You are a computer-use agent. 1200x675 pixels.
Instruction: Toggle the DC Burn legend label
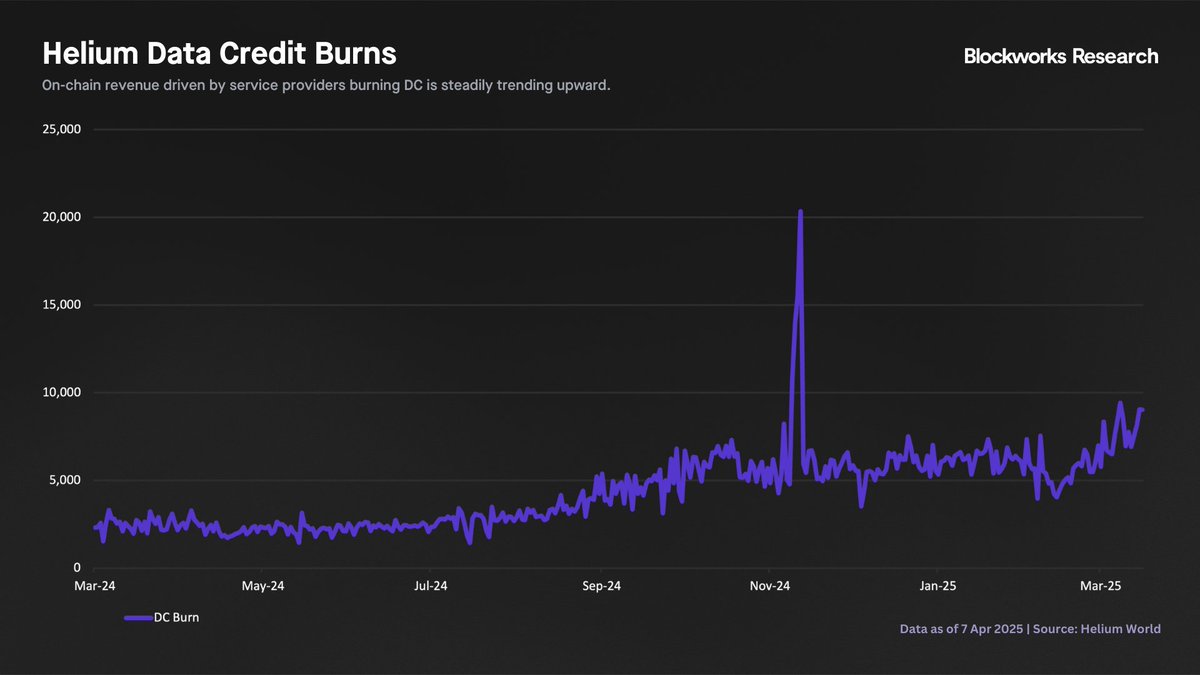coord(176,618)
